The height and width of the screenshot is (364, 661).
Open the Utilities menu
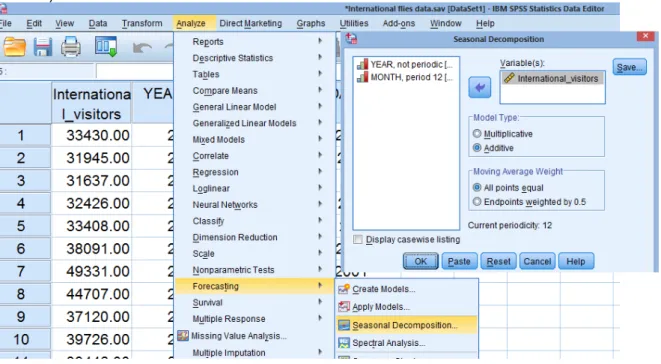[x=354, y=24]
